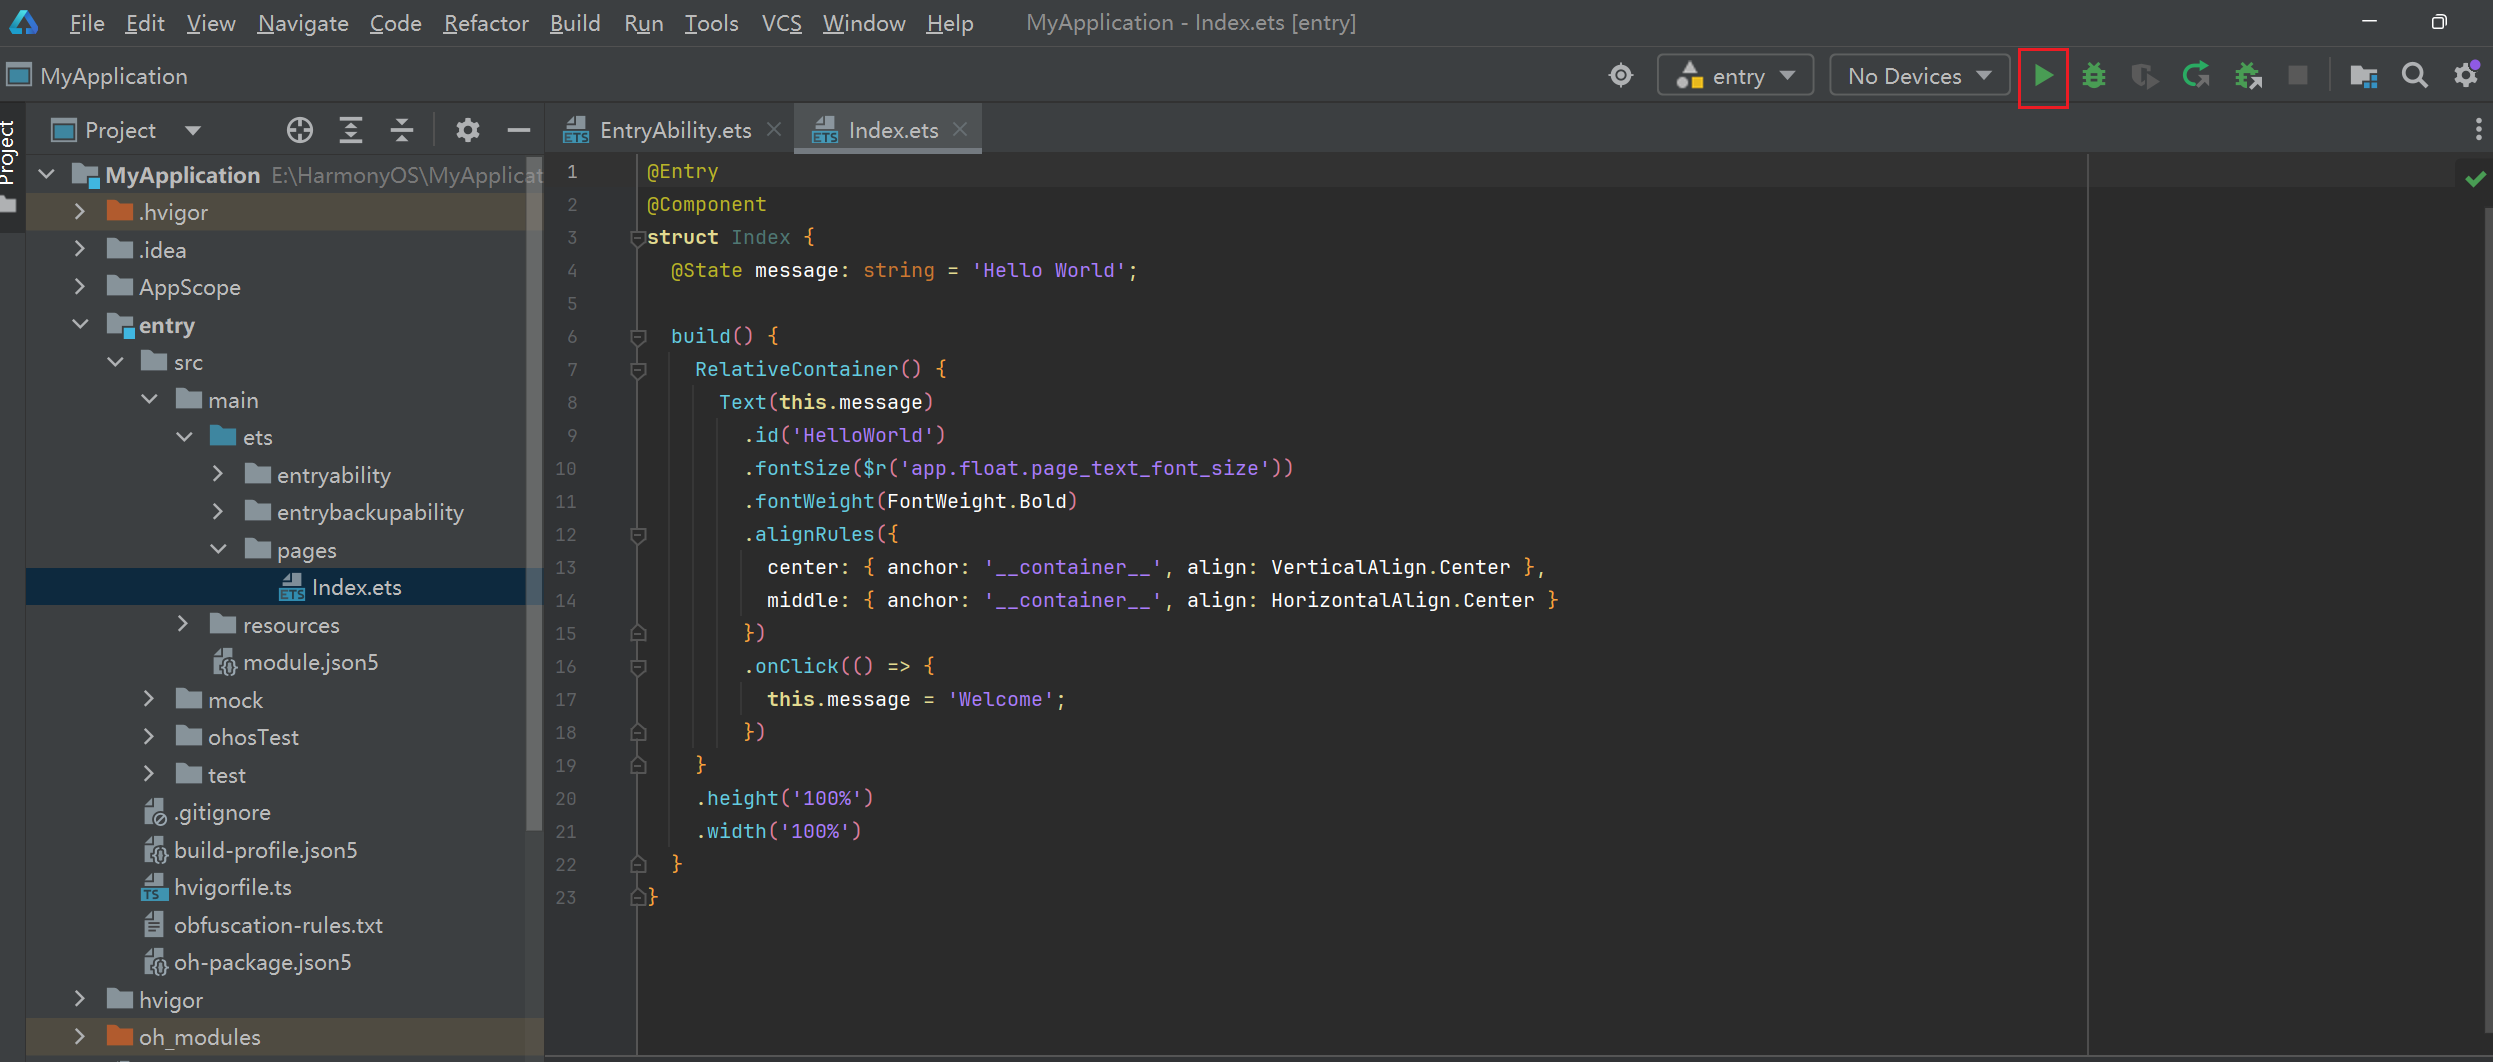
Task: Click the green Run play button
Action: pyautogui.click(x=2043, y=76)
